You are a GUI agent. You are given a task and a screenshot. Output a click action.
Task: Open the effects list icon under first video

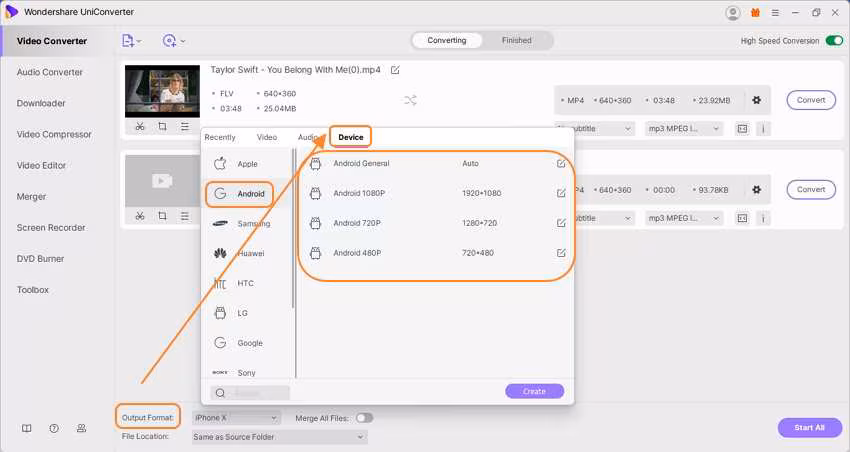[x=185, y=126]
